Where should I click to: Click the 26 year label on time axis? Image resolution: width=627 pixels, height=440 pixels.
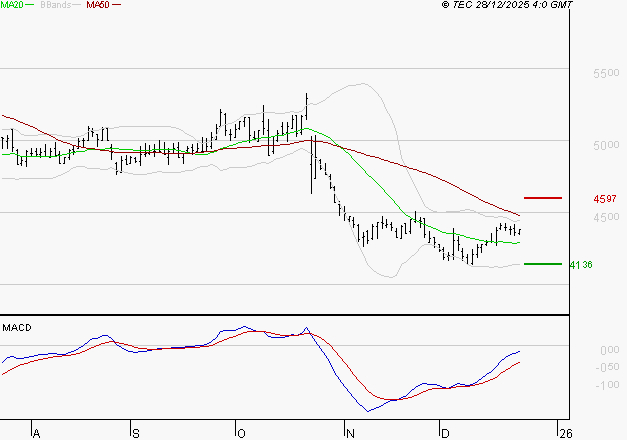566,434
